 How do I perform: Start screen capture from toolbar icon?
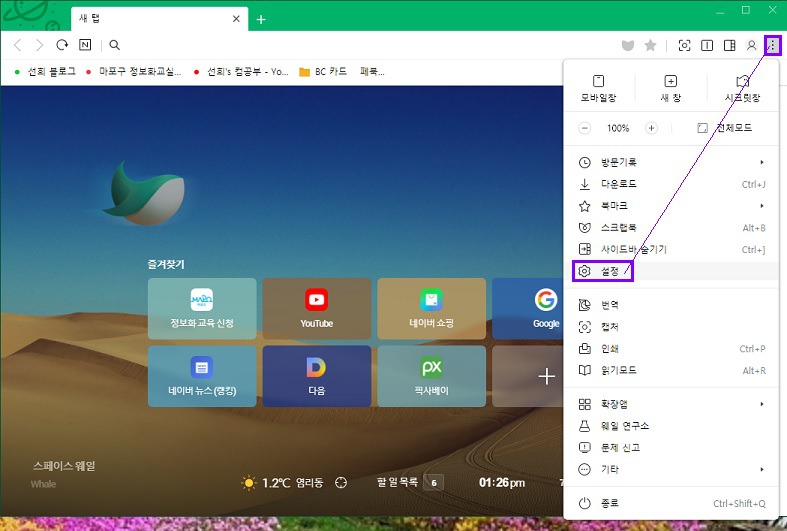point(684,46)
